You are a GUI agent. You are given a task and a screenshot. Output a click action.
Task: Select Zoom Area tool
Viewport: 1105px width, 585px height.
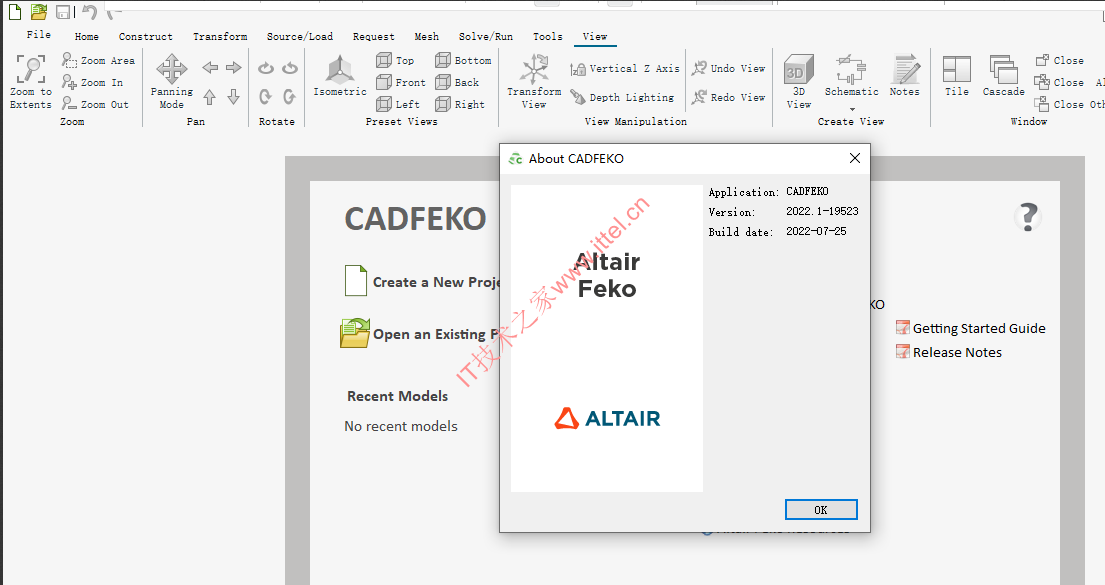[98, 61]
